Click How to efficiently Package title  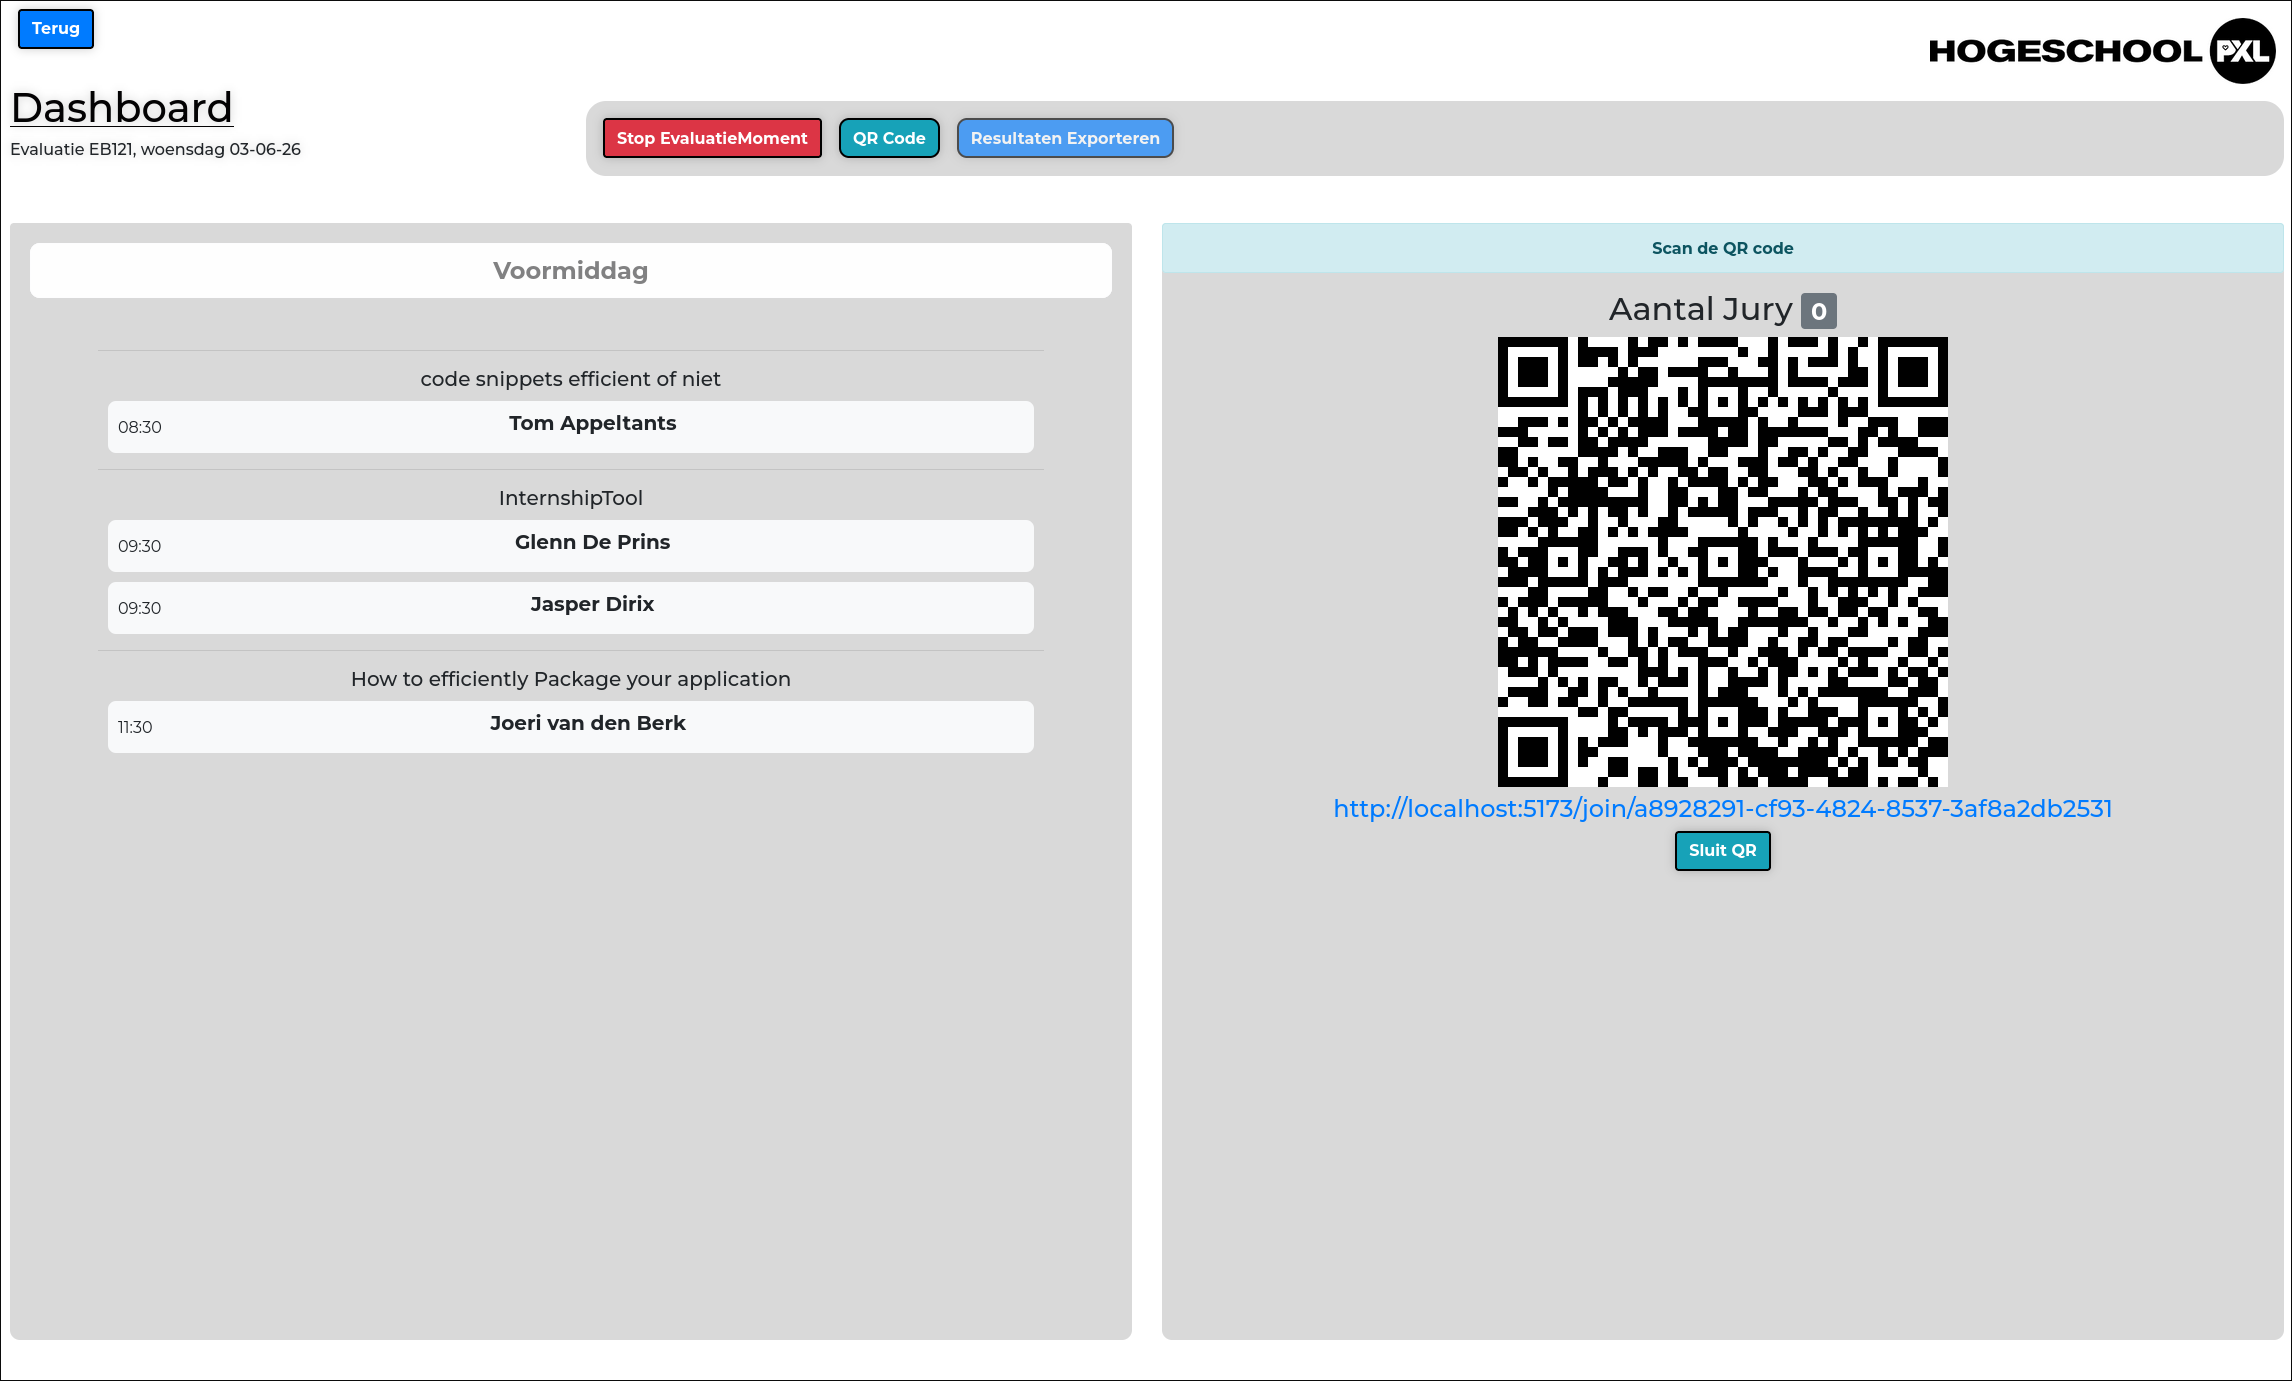pos(570,679)
